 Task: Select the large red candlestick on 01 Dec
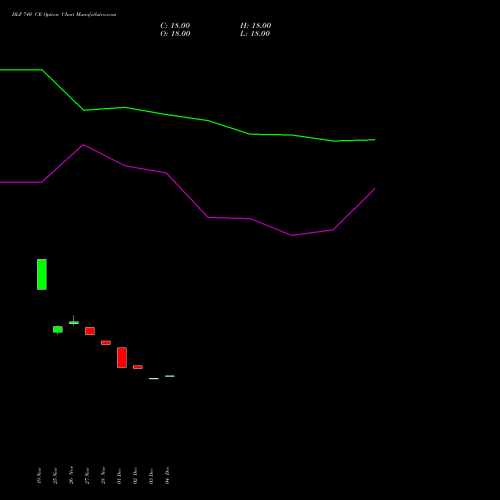pyautogui.click(x=122, y=357)
